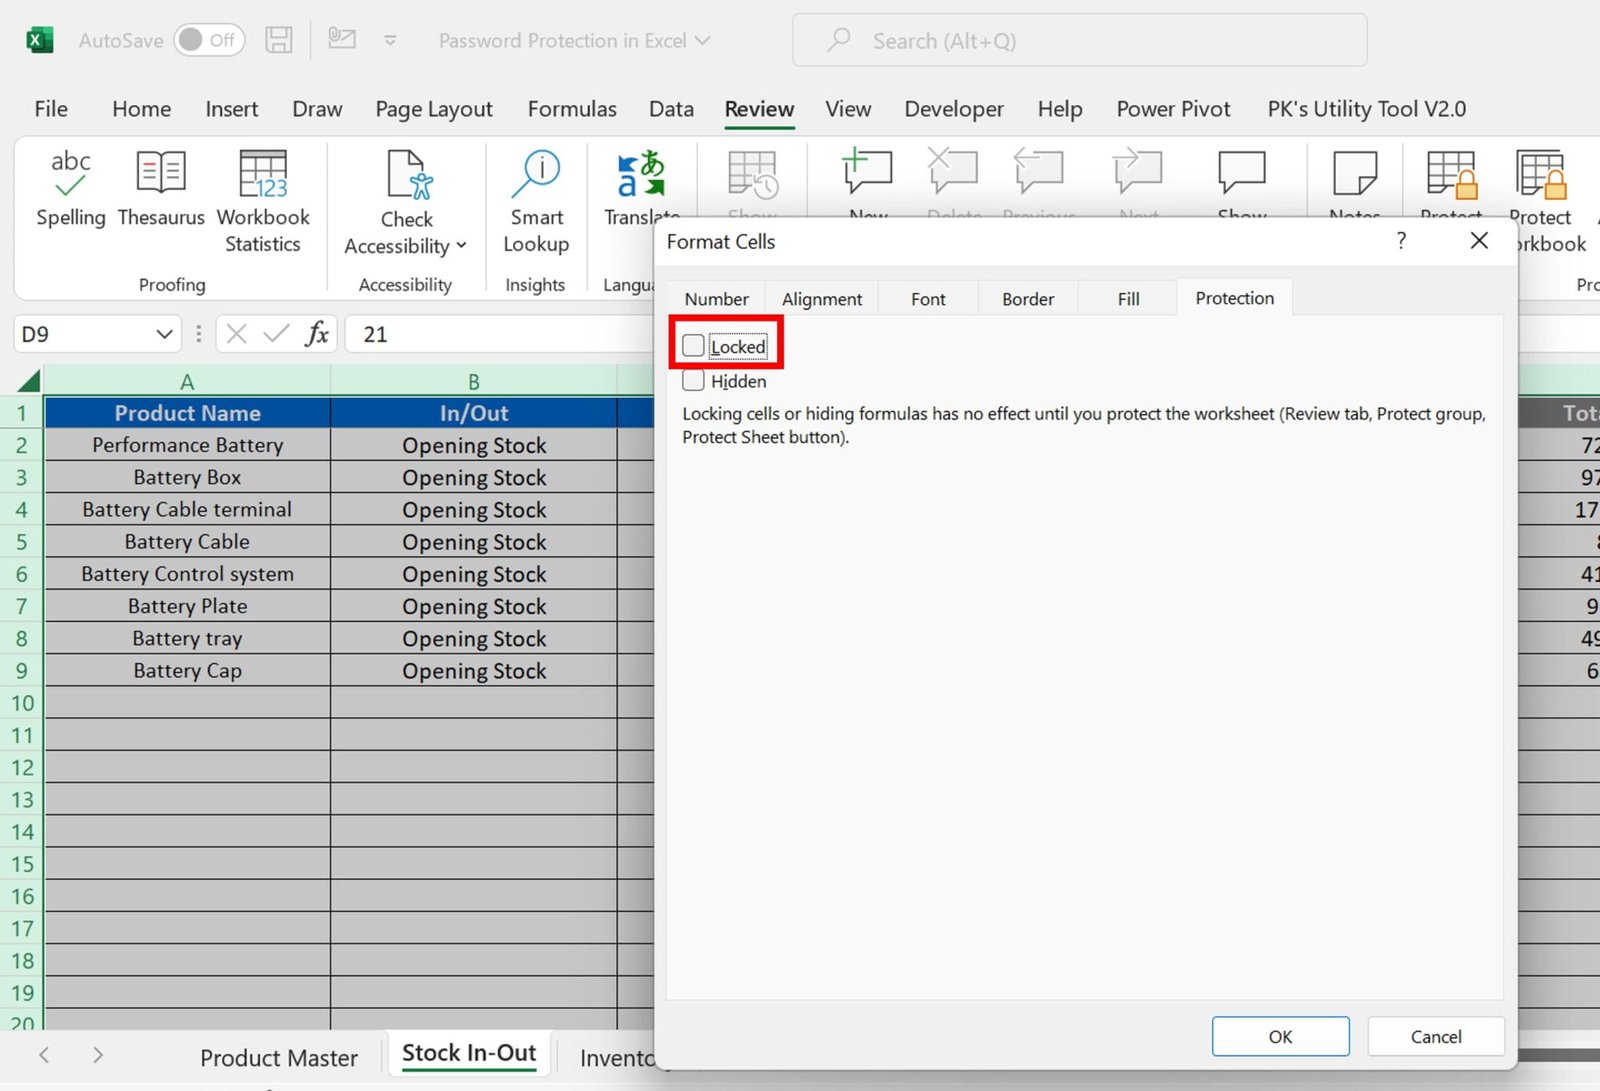
Task: Open the Thesaurus
Action: pyautogui.click(x=160, y=190)
